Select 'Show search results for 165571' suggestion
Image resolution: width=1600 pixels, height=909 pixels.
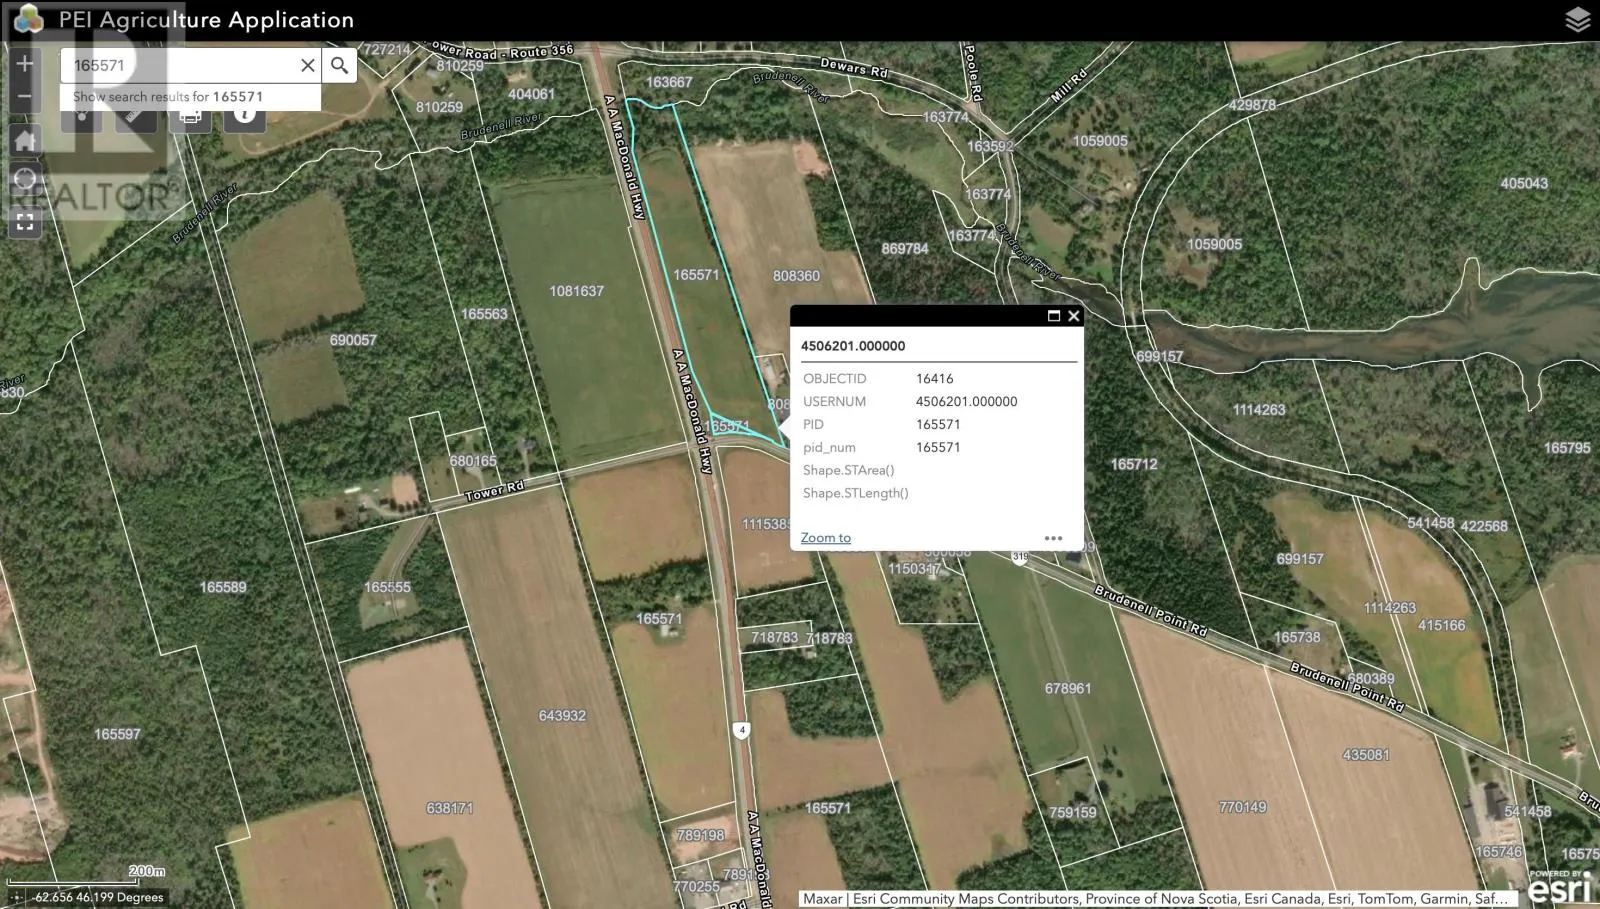(x=168, y=97)
